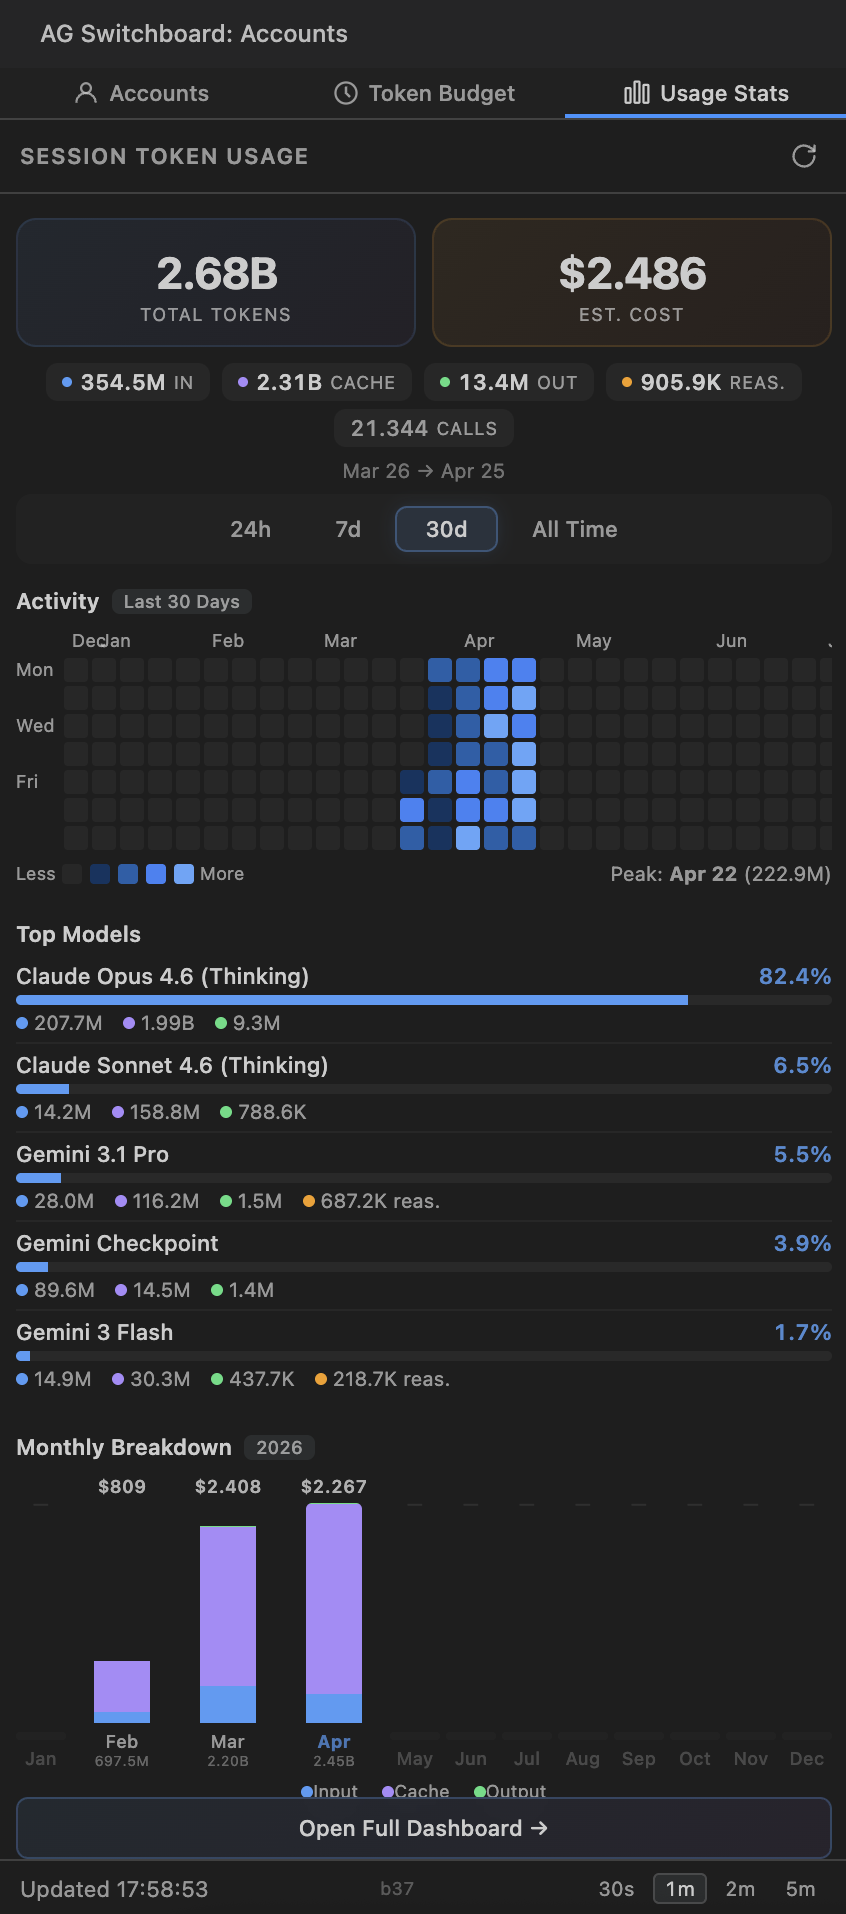Select the 30d time range
This screenshot has height=1914, width=846.
click(x=447, y=529)
